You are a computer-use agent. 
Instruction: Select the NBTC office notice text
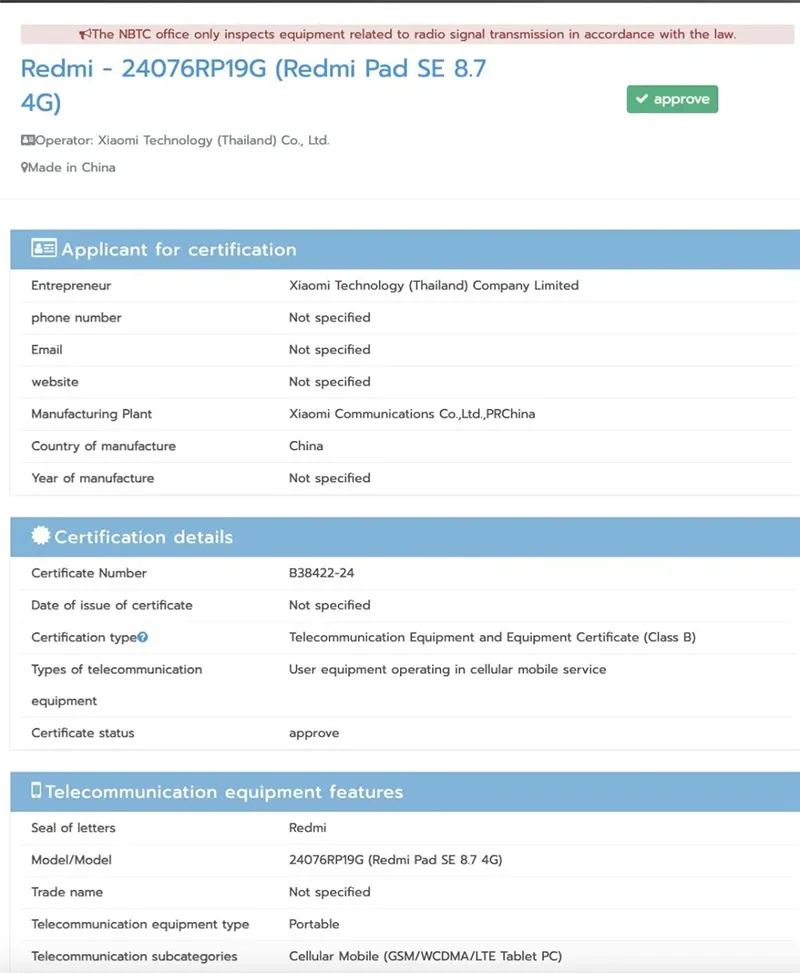point(414,34)
